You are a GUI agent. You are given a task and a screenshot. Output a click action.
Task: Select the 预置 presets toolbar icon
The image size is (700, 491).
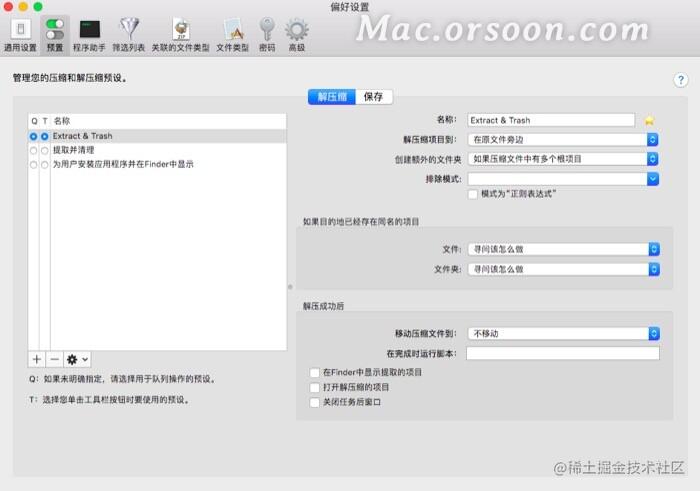(x=55, y=36)
